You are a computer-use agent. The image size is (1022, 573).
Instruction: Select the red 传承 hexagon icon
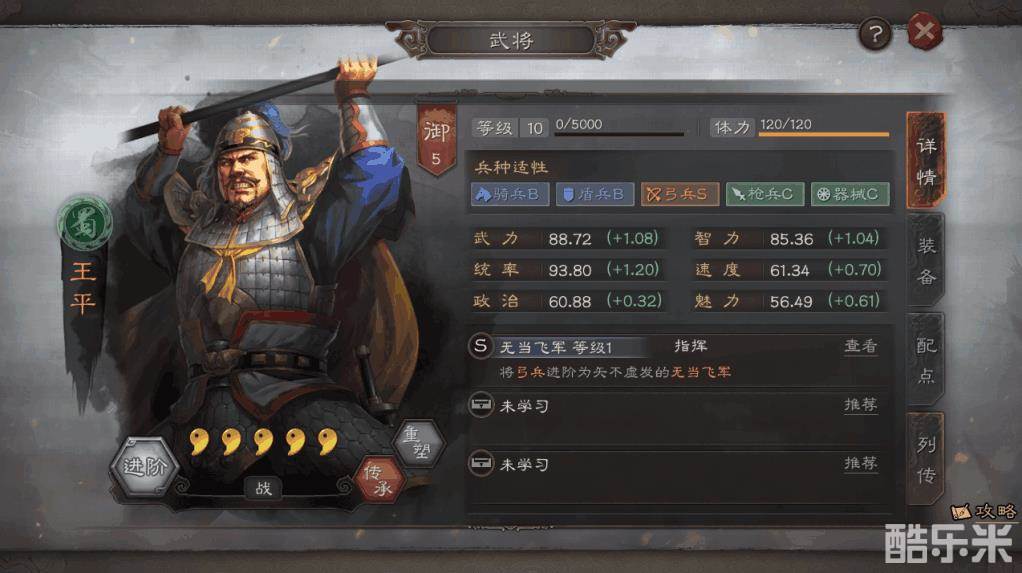click(380, 480)
